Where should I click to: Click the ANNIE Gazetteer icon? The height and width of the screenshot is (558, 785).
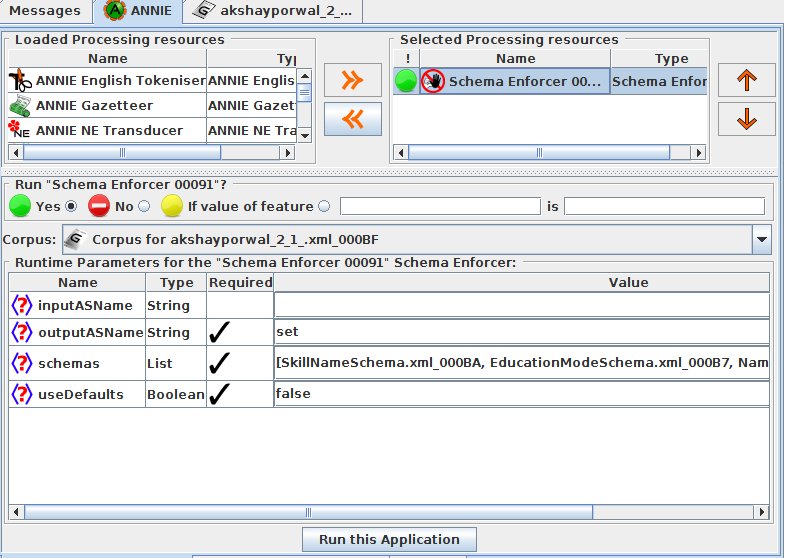(20, 106)
